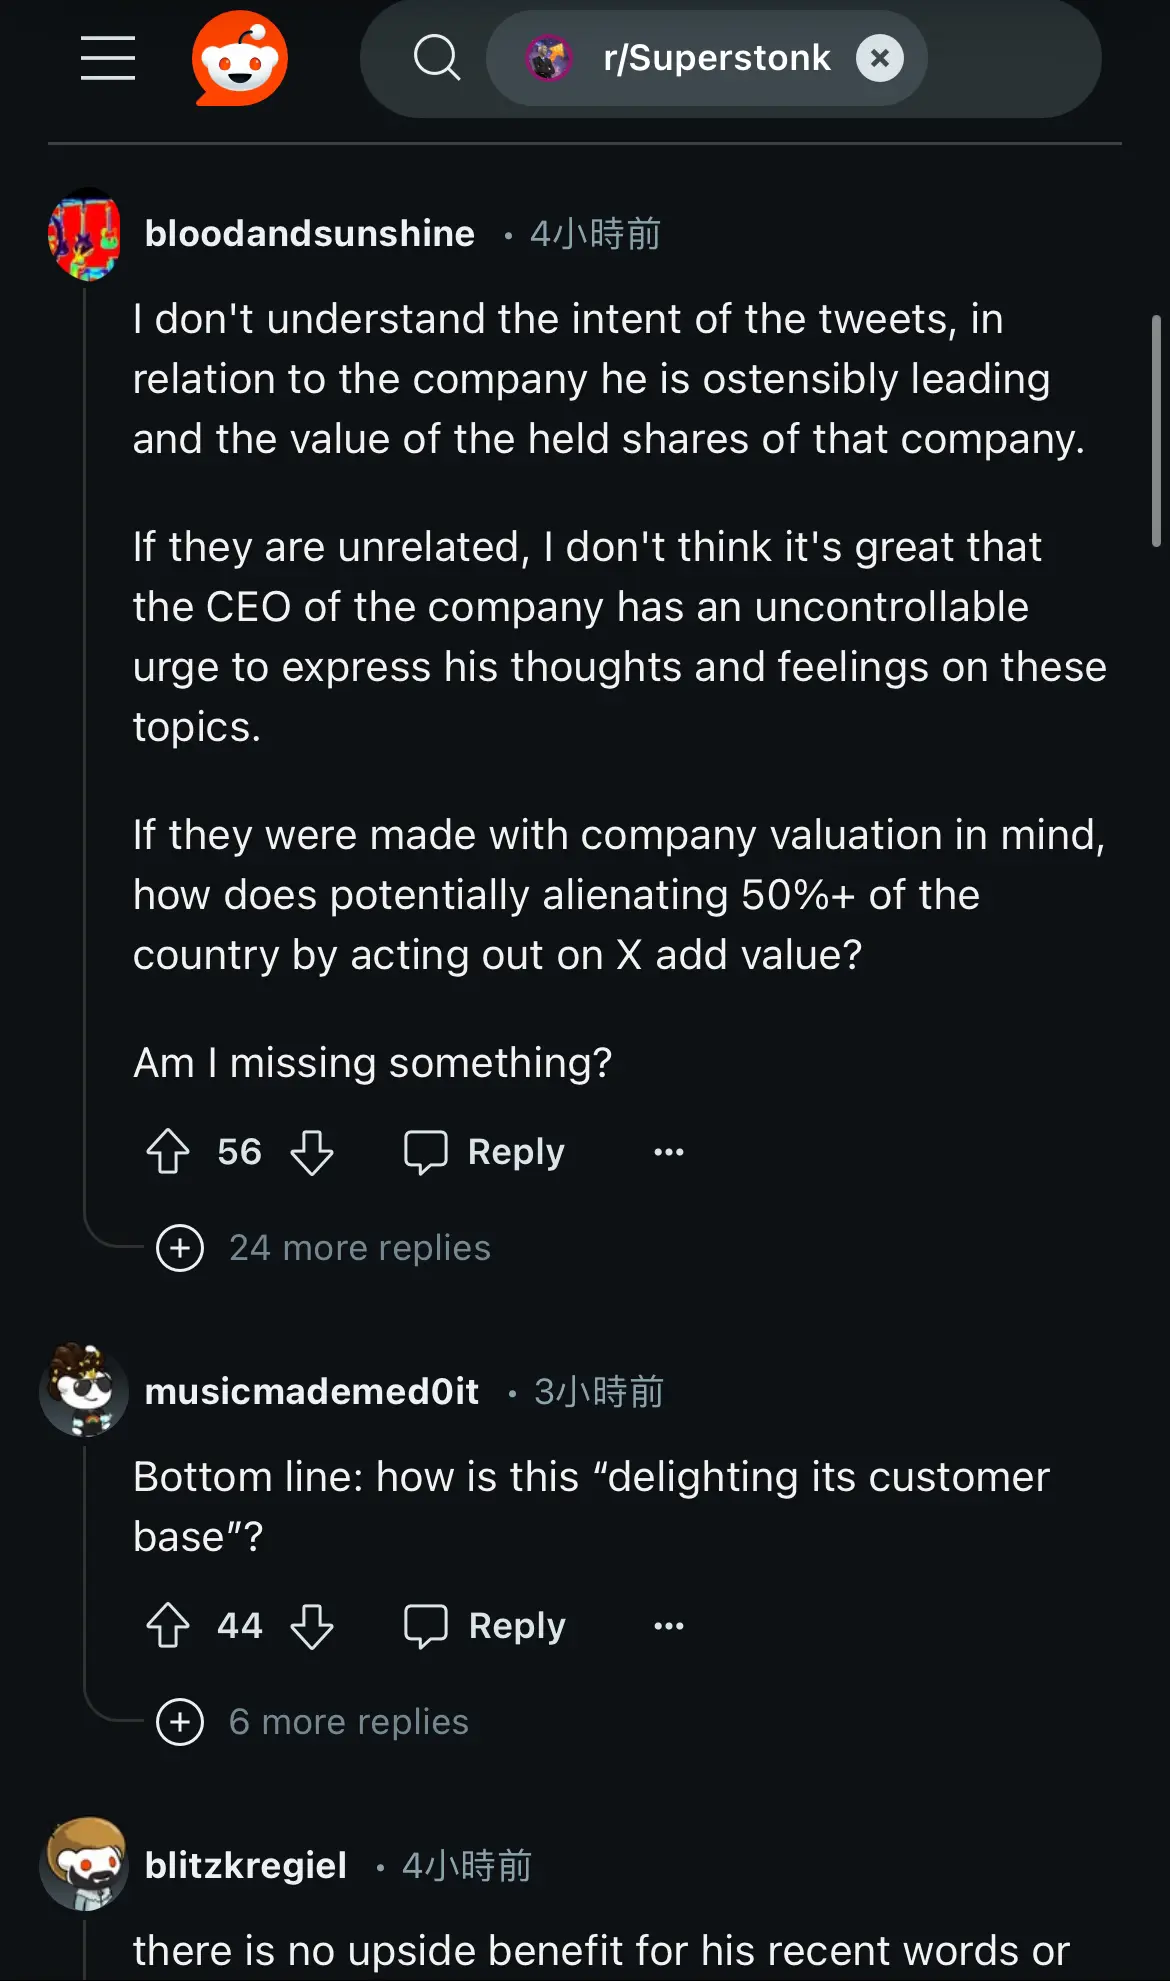Open the hamburger navigation menu
This screenshot has width=1170, height=1981.
pyautogui.click(x=108, y=58)
